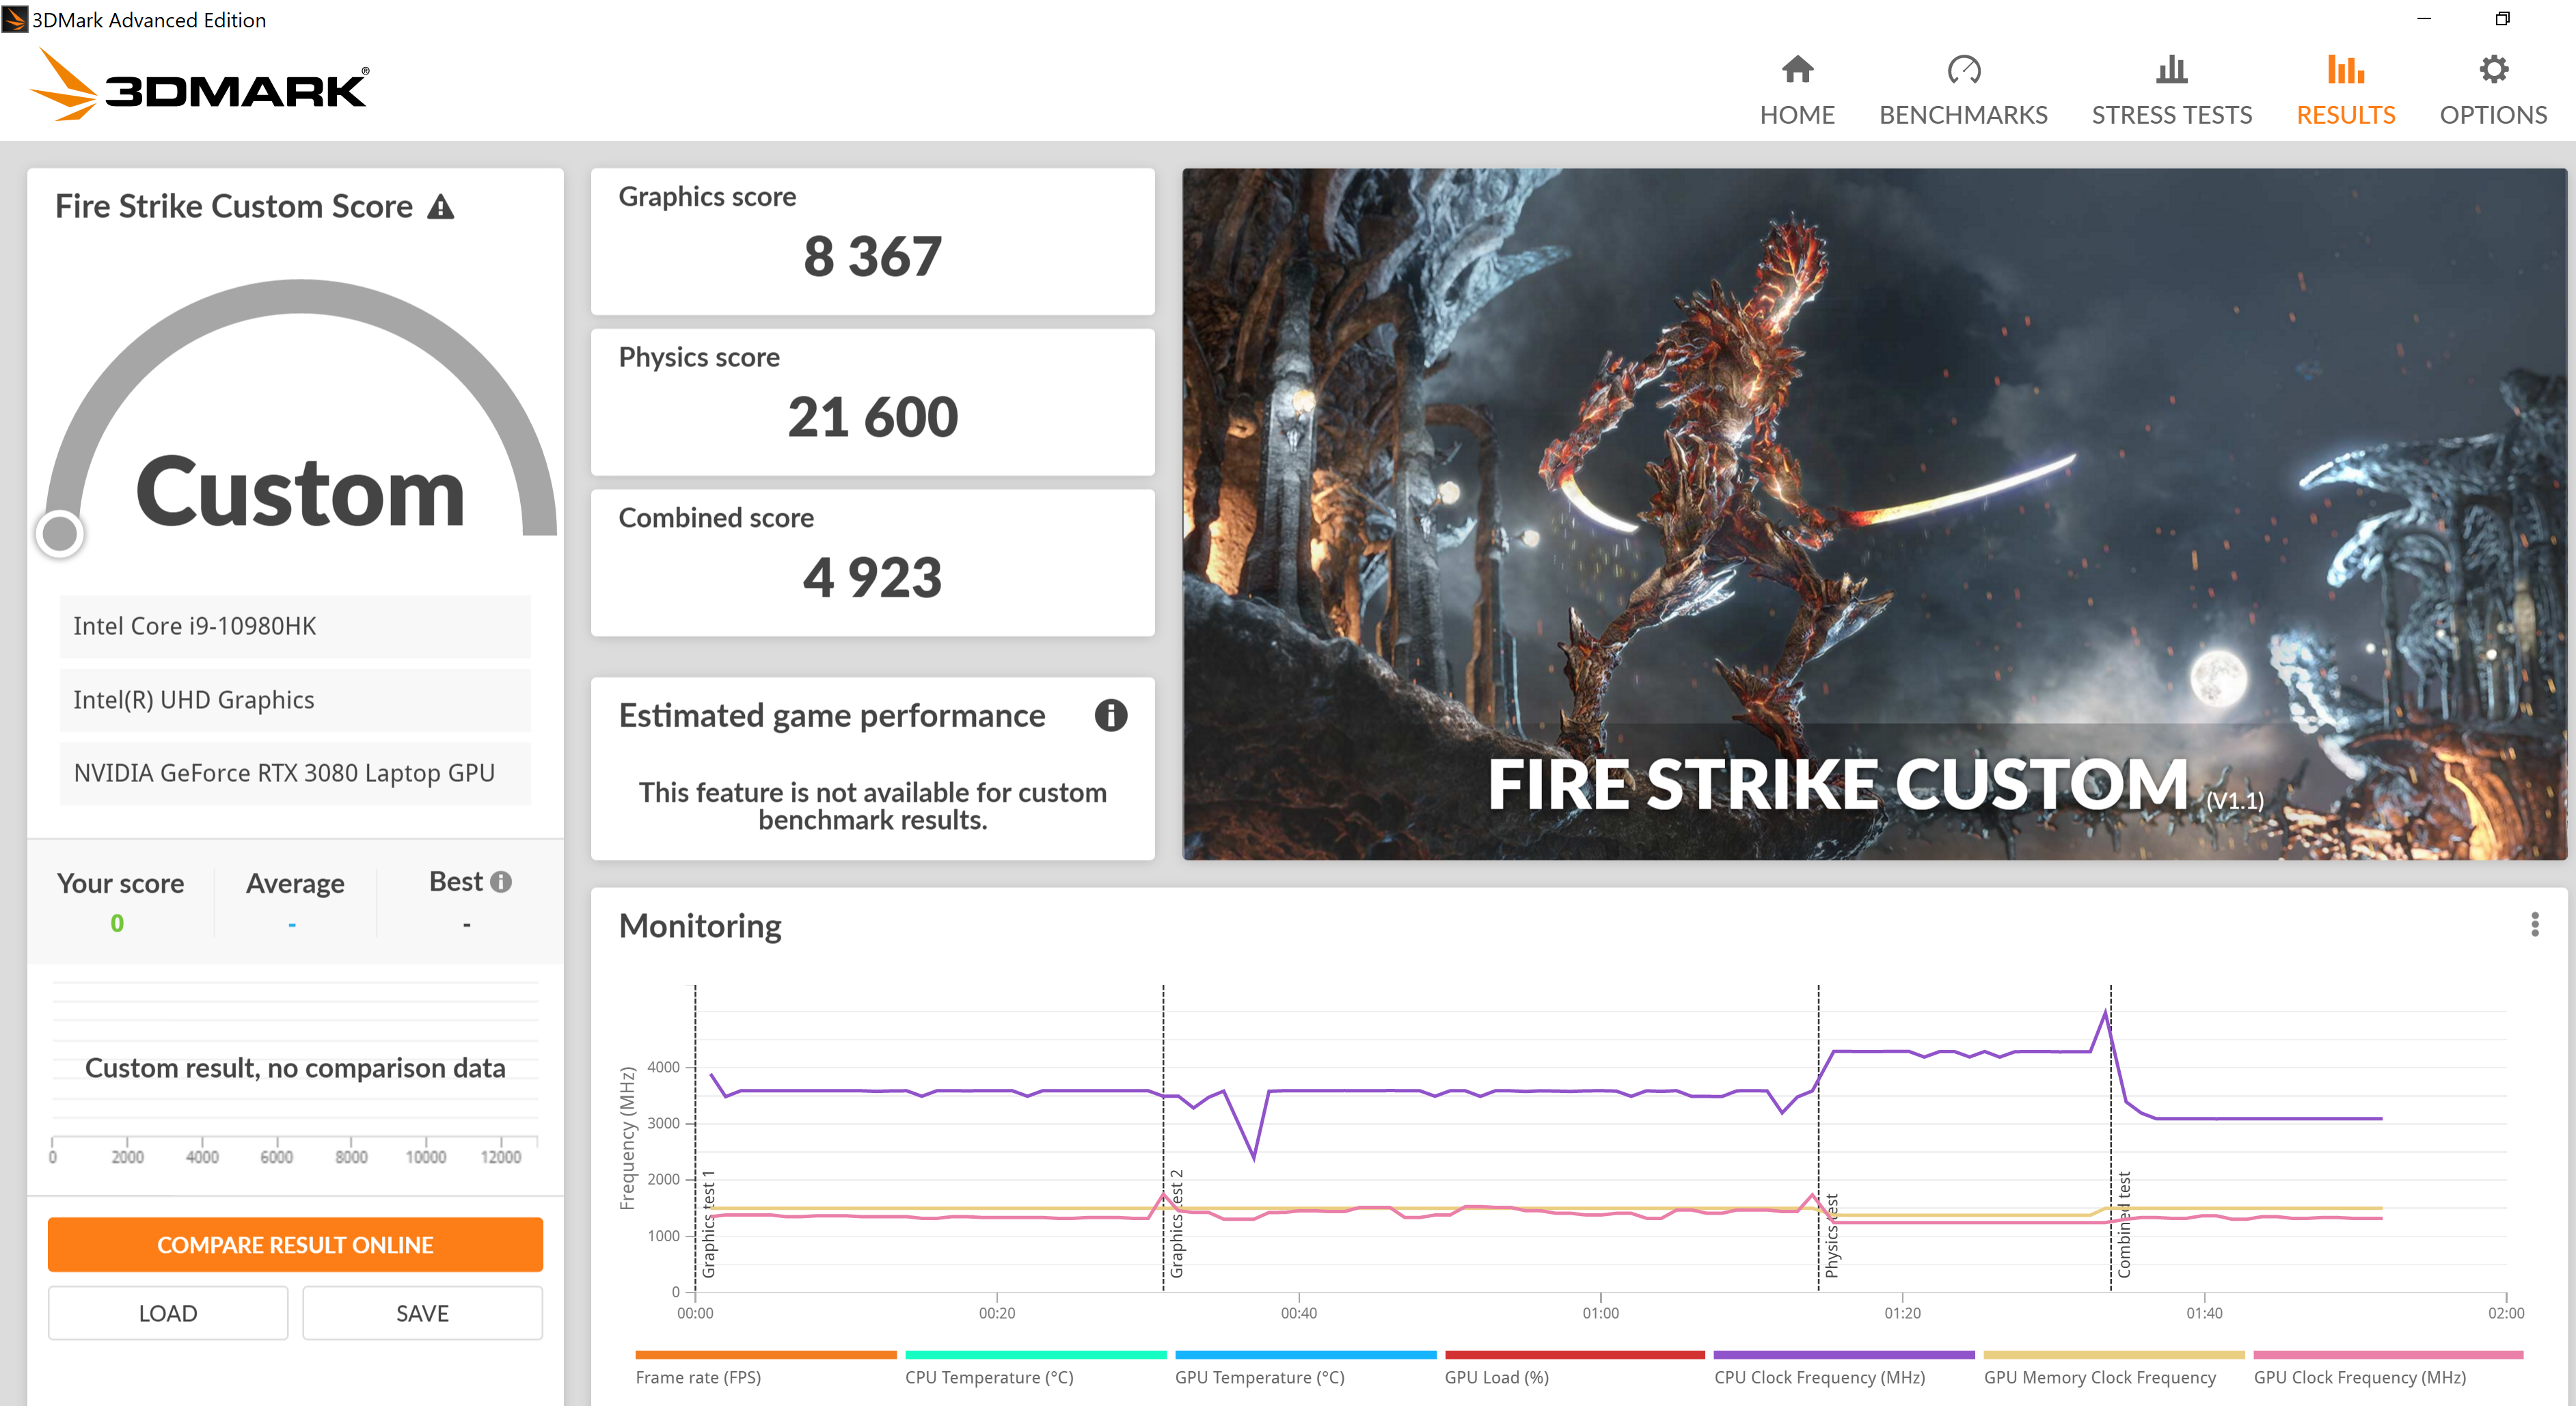Open the Monitoring three-dot menu
The width and height of the screenshot is (2576, 1406).
pos(2534,924)
